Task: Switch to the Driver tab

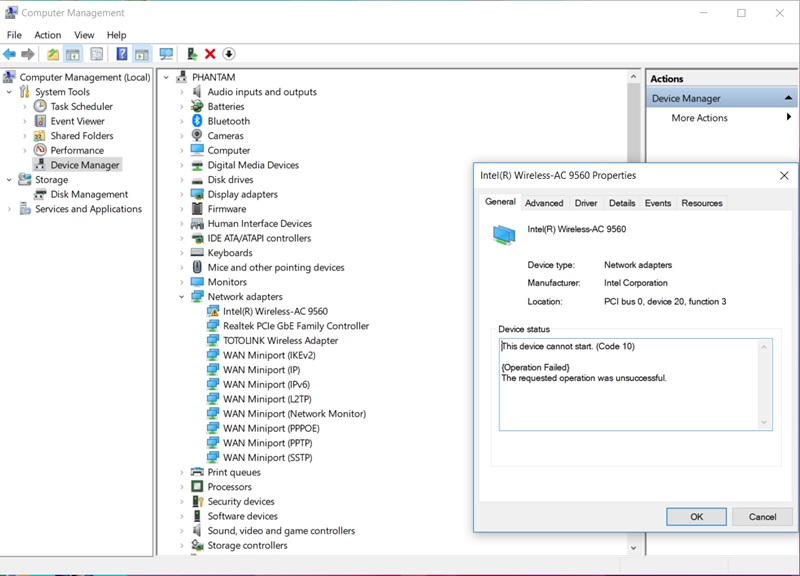Action: (586, 203)
